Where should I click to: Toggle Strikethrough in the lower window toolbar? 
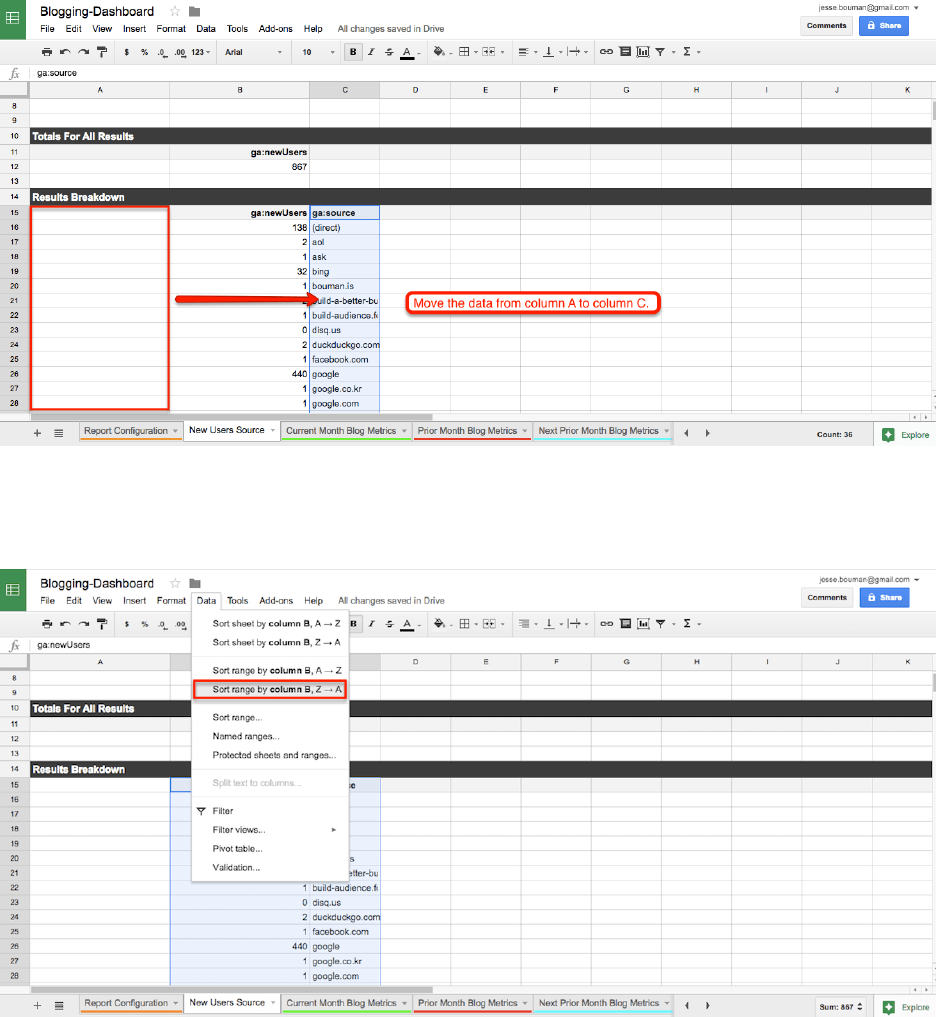tap(389, 624)
